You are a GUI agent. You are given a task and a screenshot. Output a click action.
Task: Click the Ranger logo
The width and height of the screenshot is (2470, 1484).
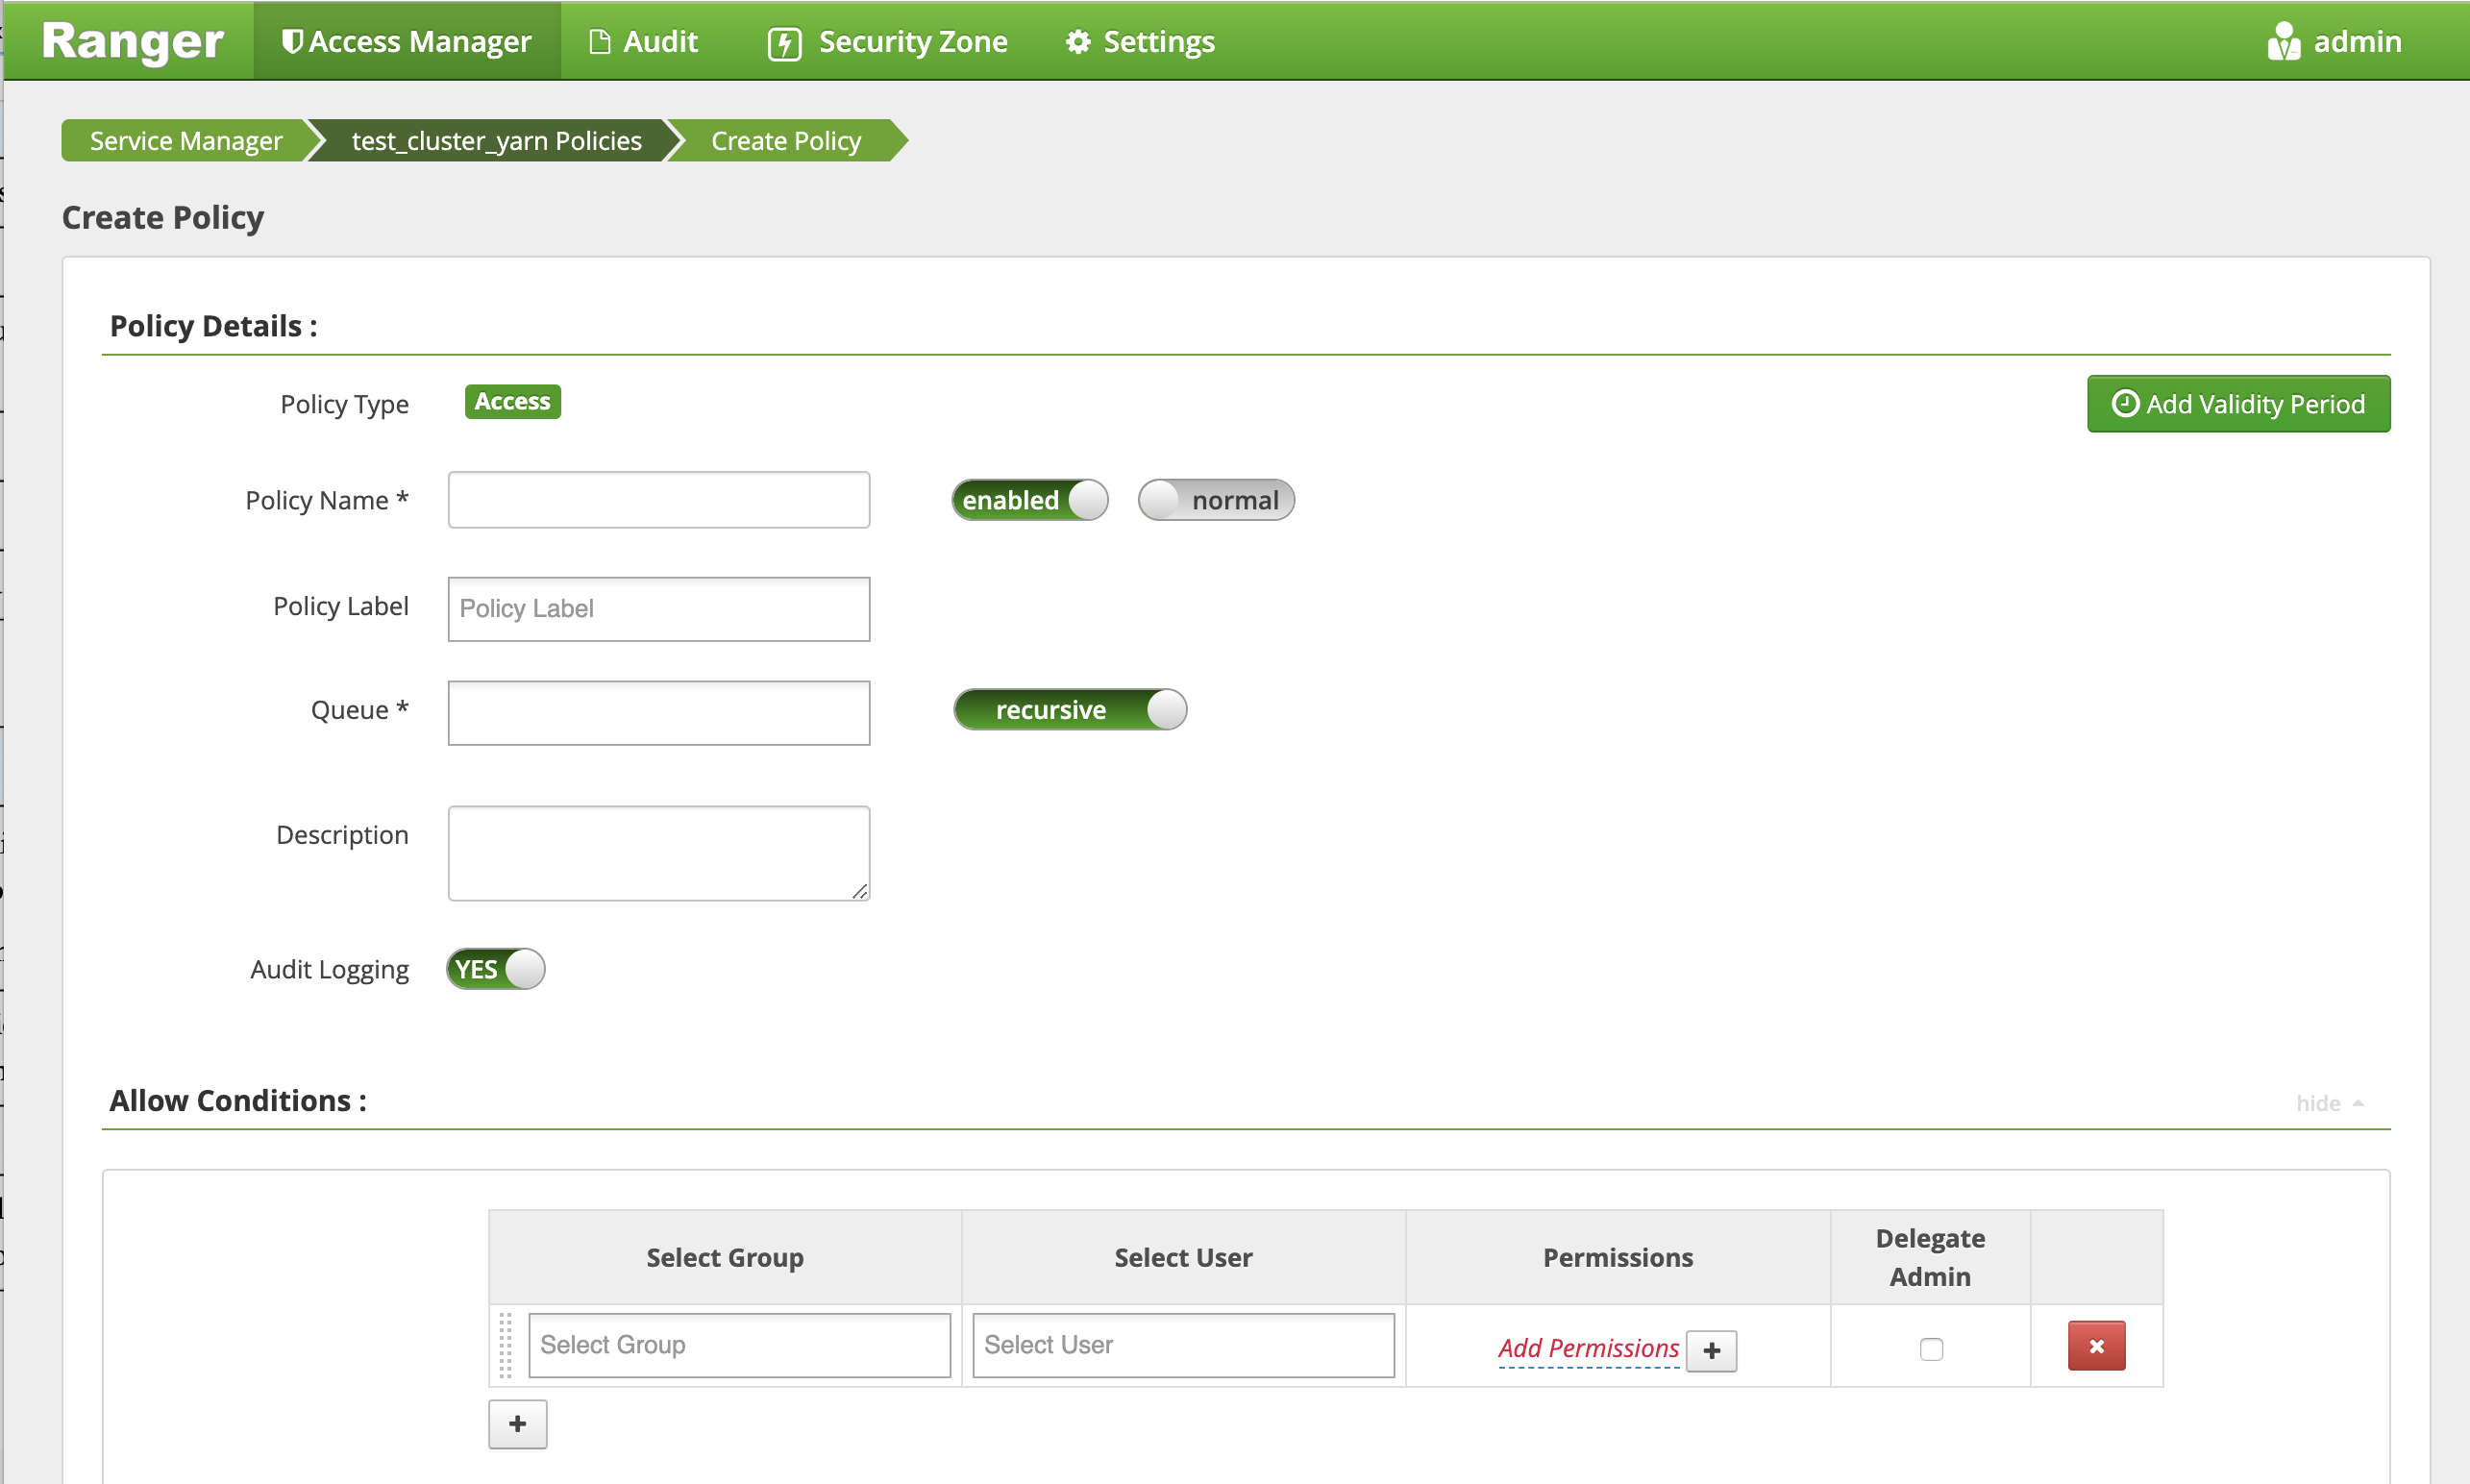point(132,41)
